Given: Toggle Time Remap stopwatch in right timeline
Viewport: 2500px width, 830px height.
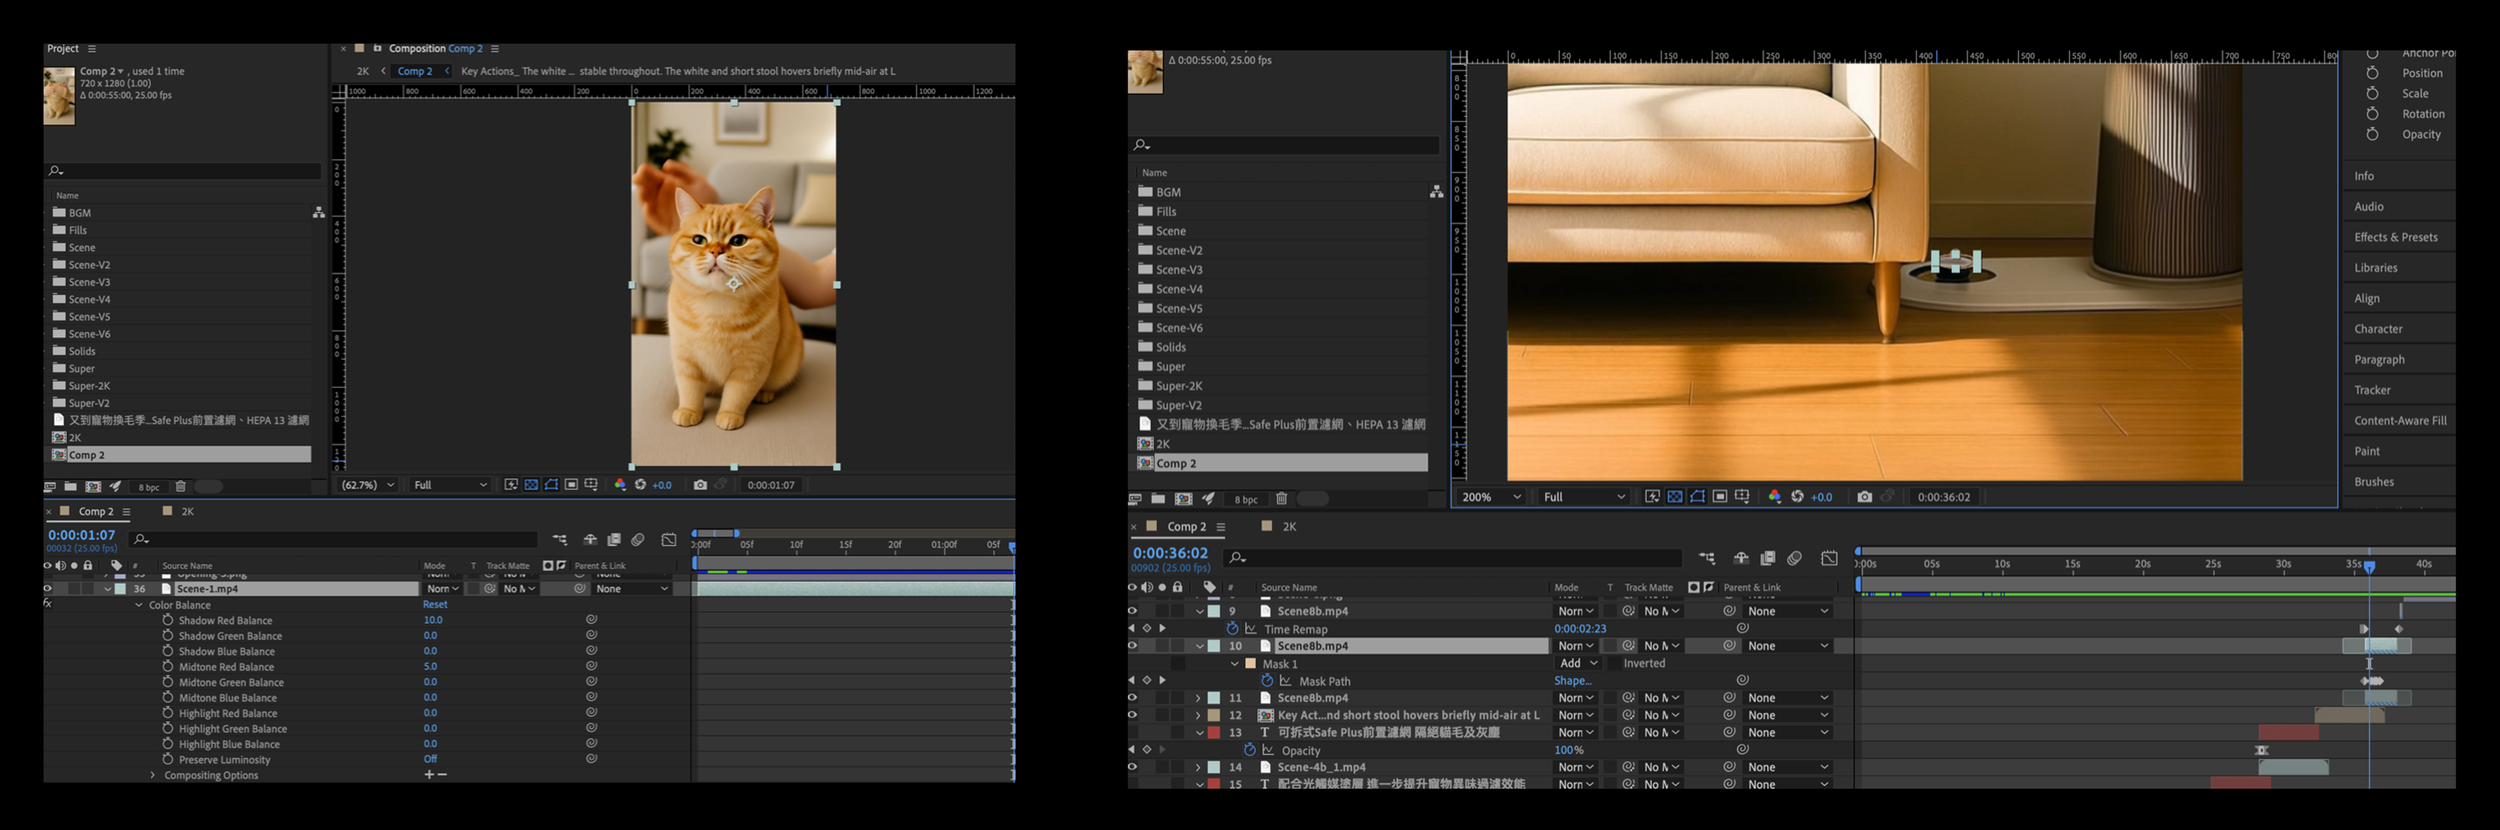Looking at the screenshot, I should 1232,629.
